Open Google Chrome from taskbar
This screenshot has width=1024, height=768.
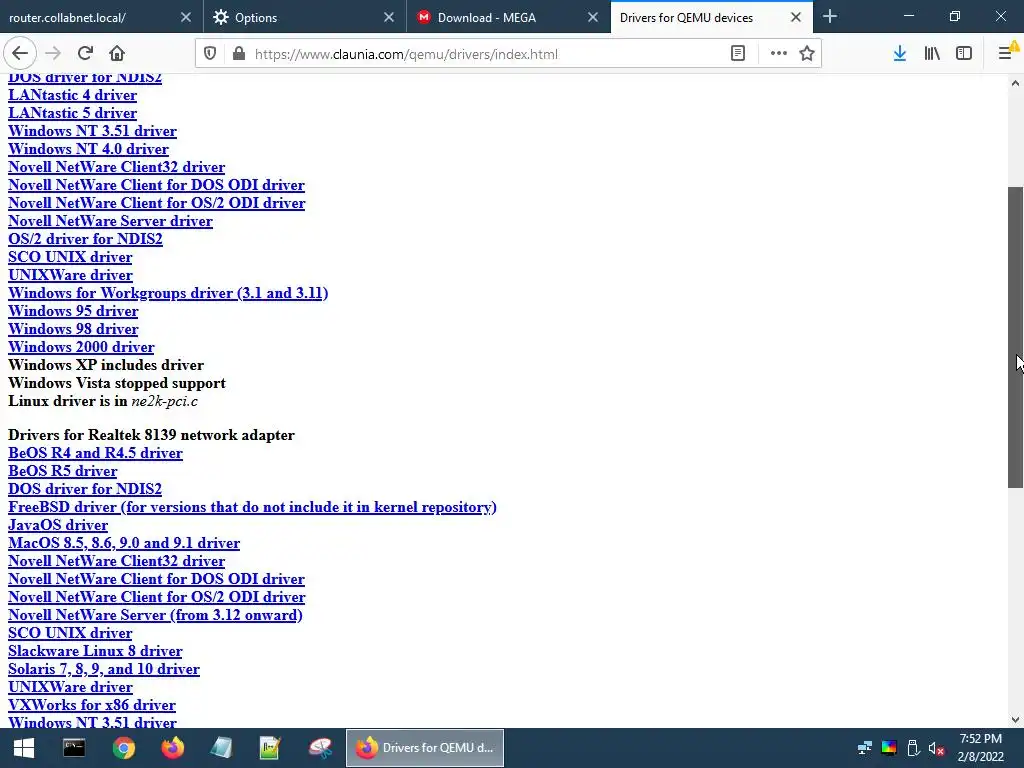click(x=123, y=748)
